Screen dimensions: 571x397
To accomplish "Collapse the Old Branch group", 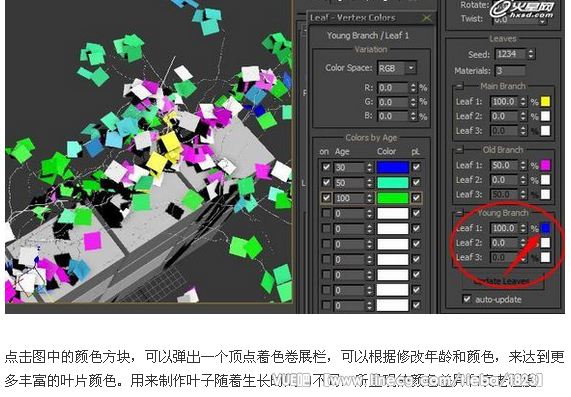I will [x=460, y=150].
